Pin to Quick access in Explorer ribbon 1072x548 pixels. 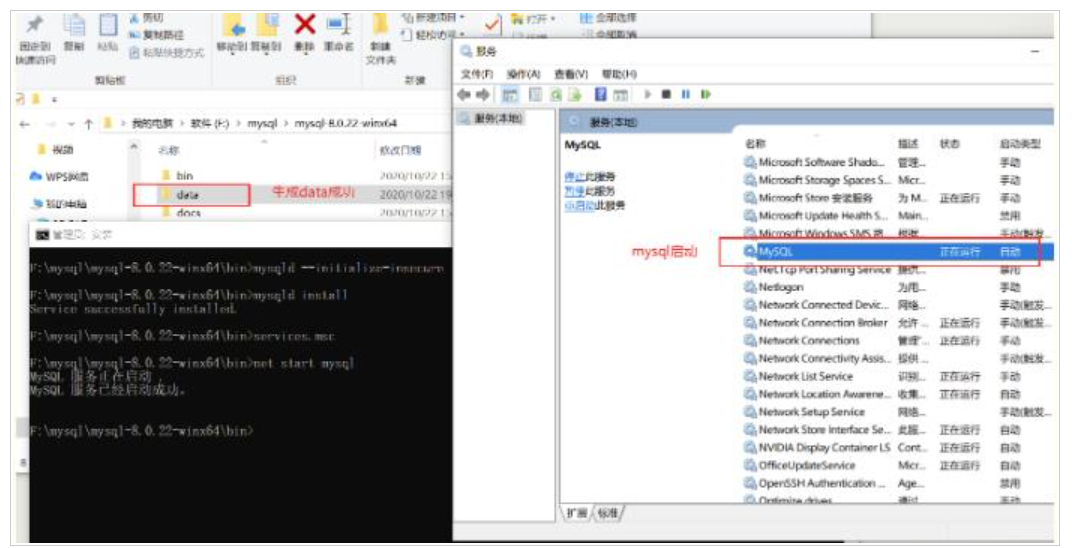coord(36,40)
